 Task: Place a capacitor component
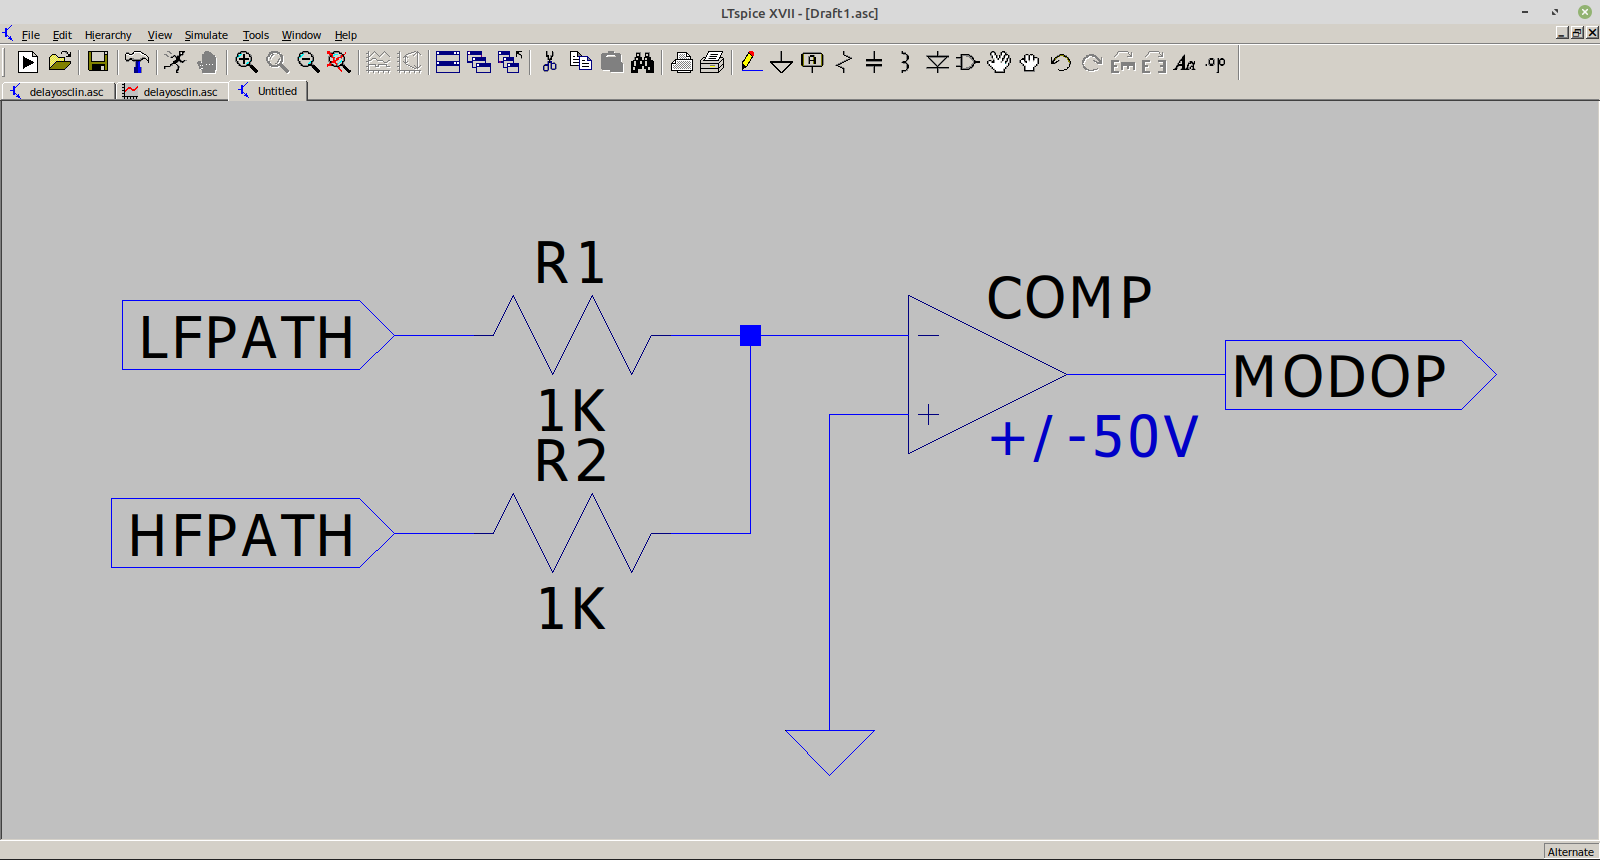pos(874,62)
